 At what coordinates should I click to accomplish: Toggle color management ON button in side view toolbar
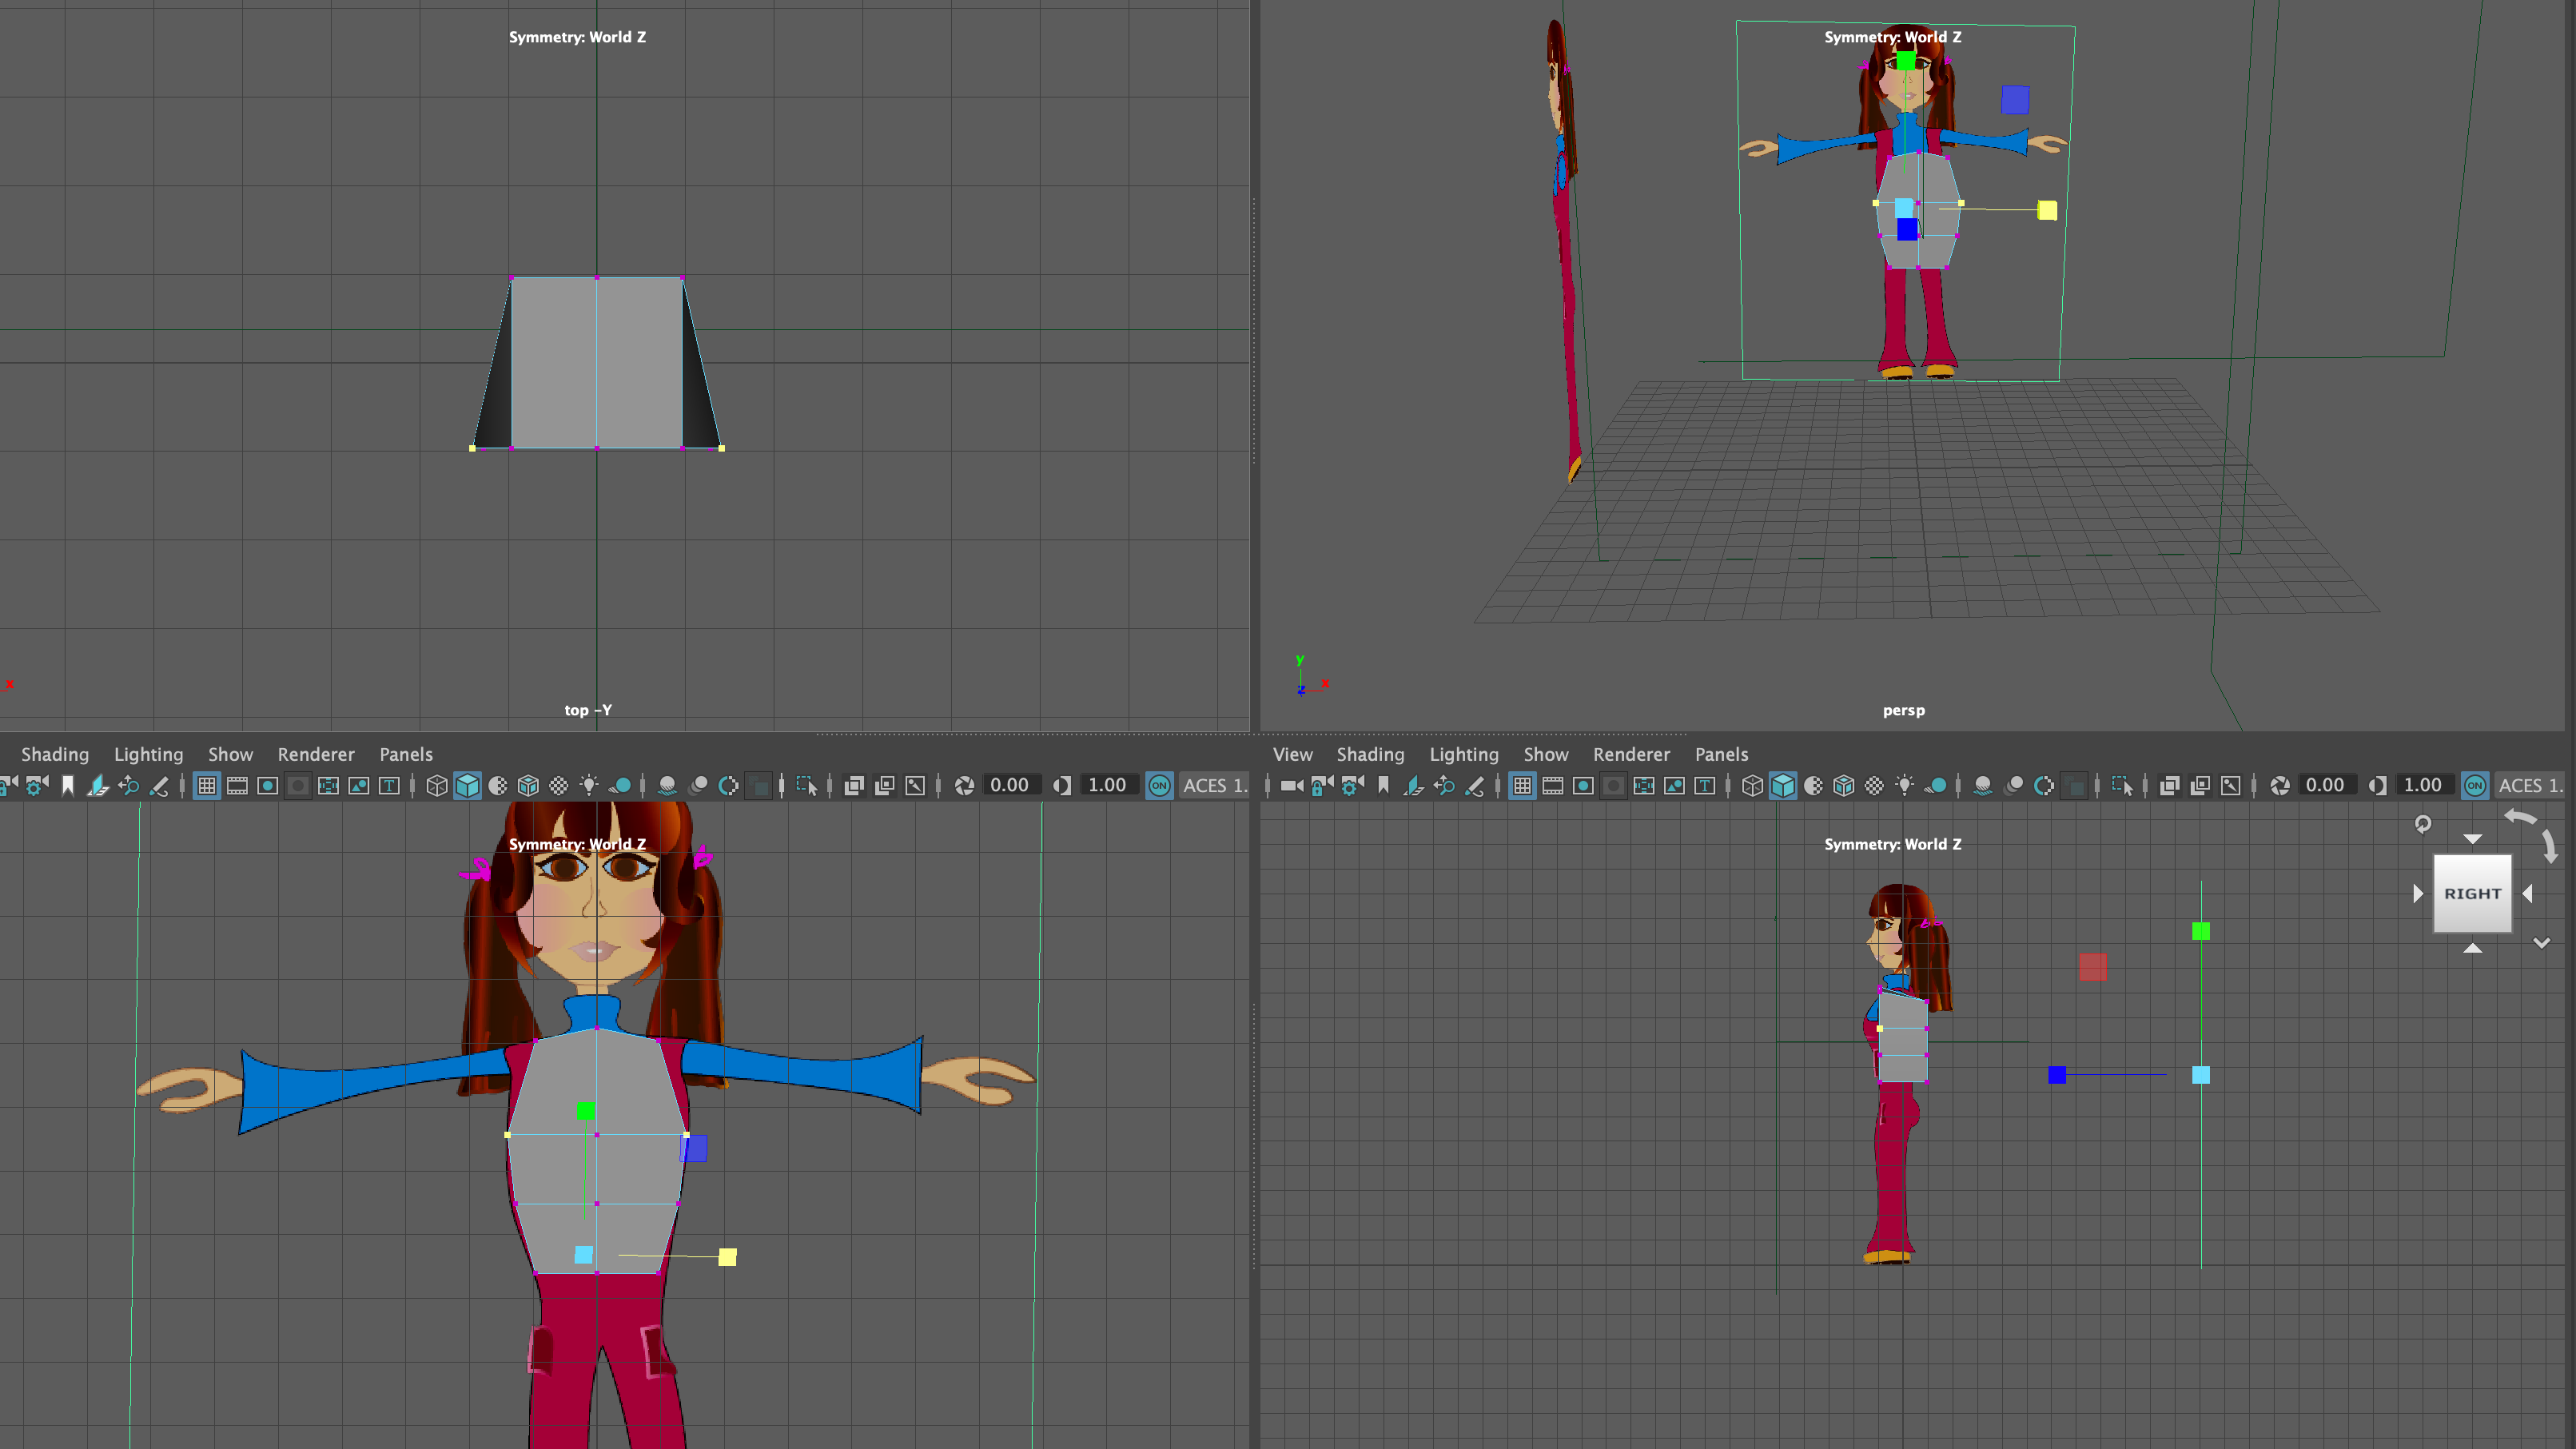coord(2475,786)
